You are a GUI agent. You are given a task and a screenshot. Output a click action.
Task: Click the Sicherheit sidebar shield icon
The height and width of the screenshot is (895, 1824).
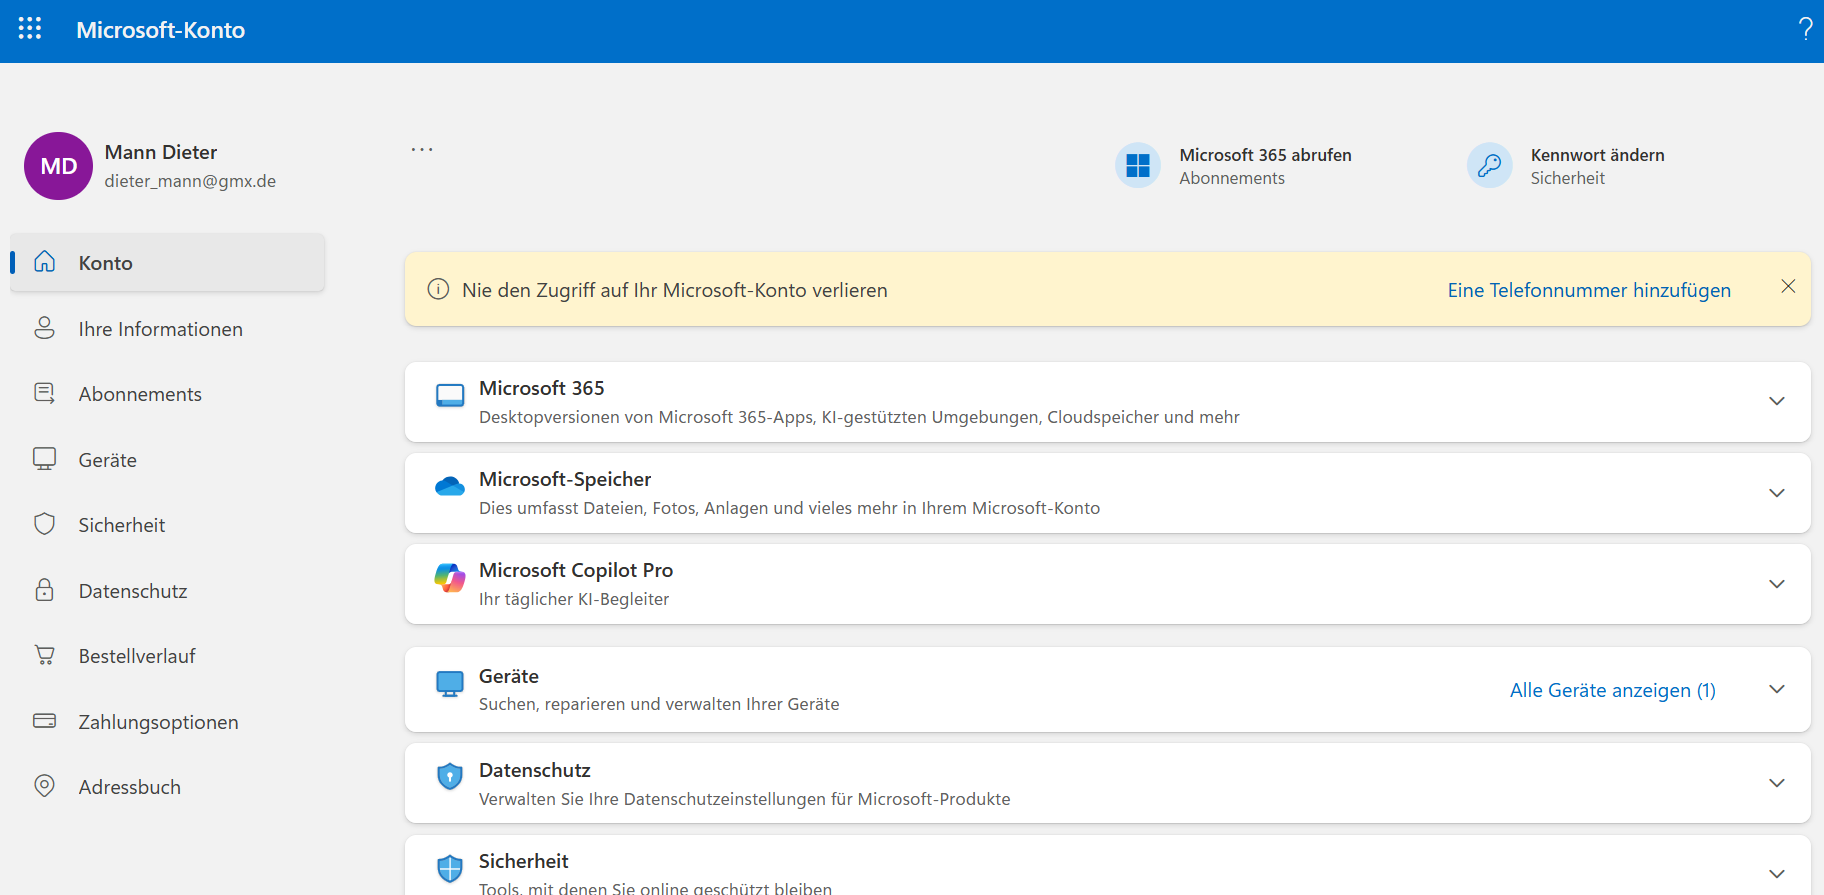click(45, 524)
